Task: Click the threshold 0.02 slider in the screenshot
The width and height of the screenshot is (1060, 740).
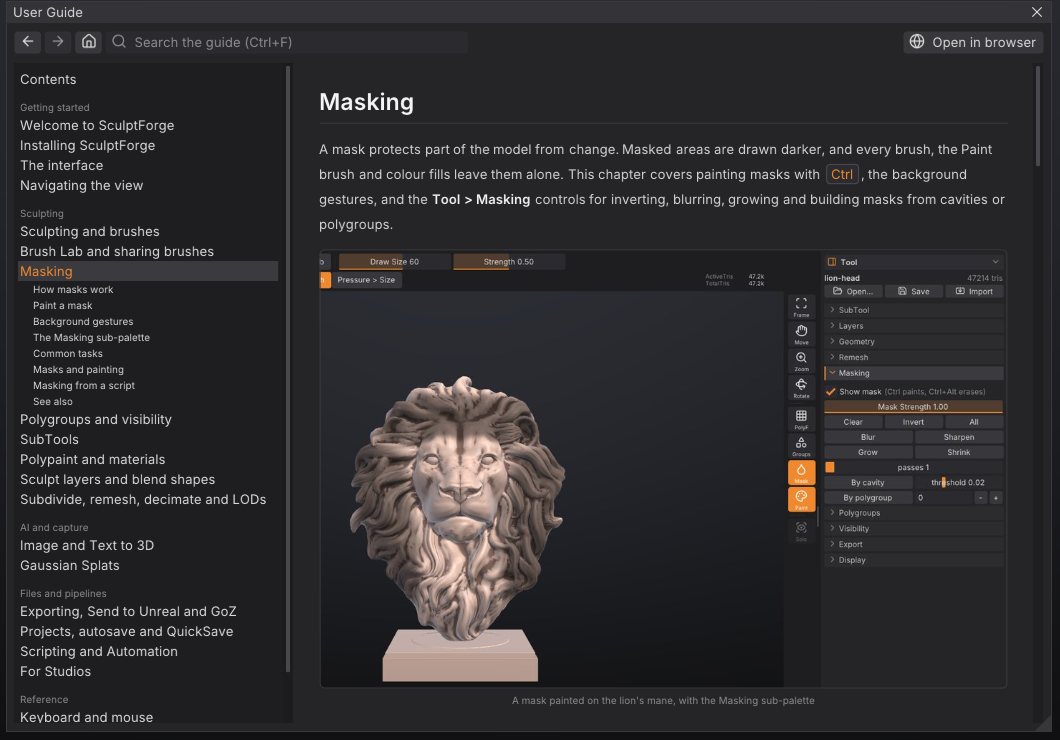Action: [959, 483]
